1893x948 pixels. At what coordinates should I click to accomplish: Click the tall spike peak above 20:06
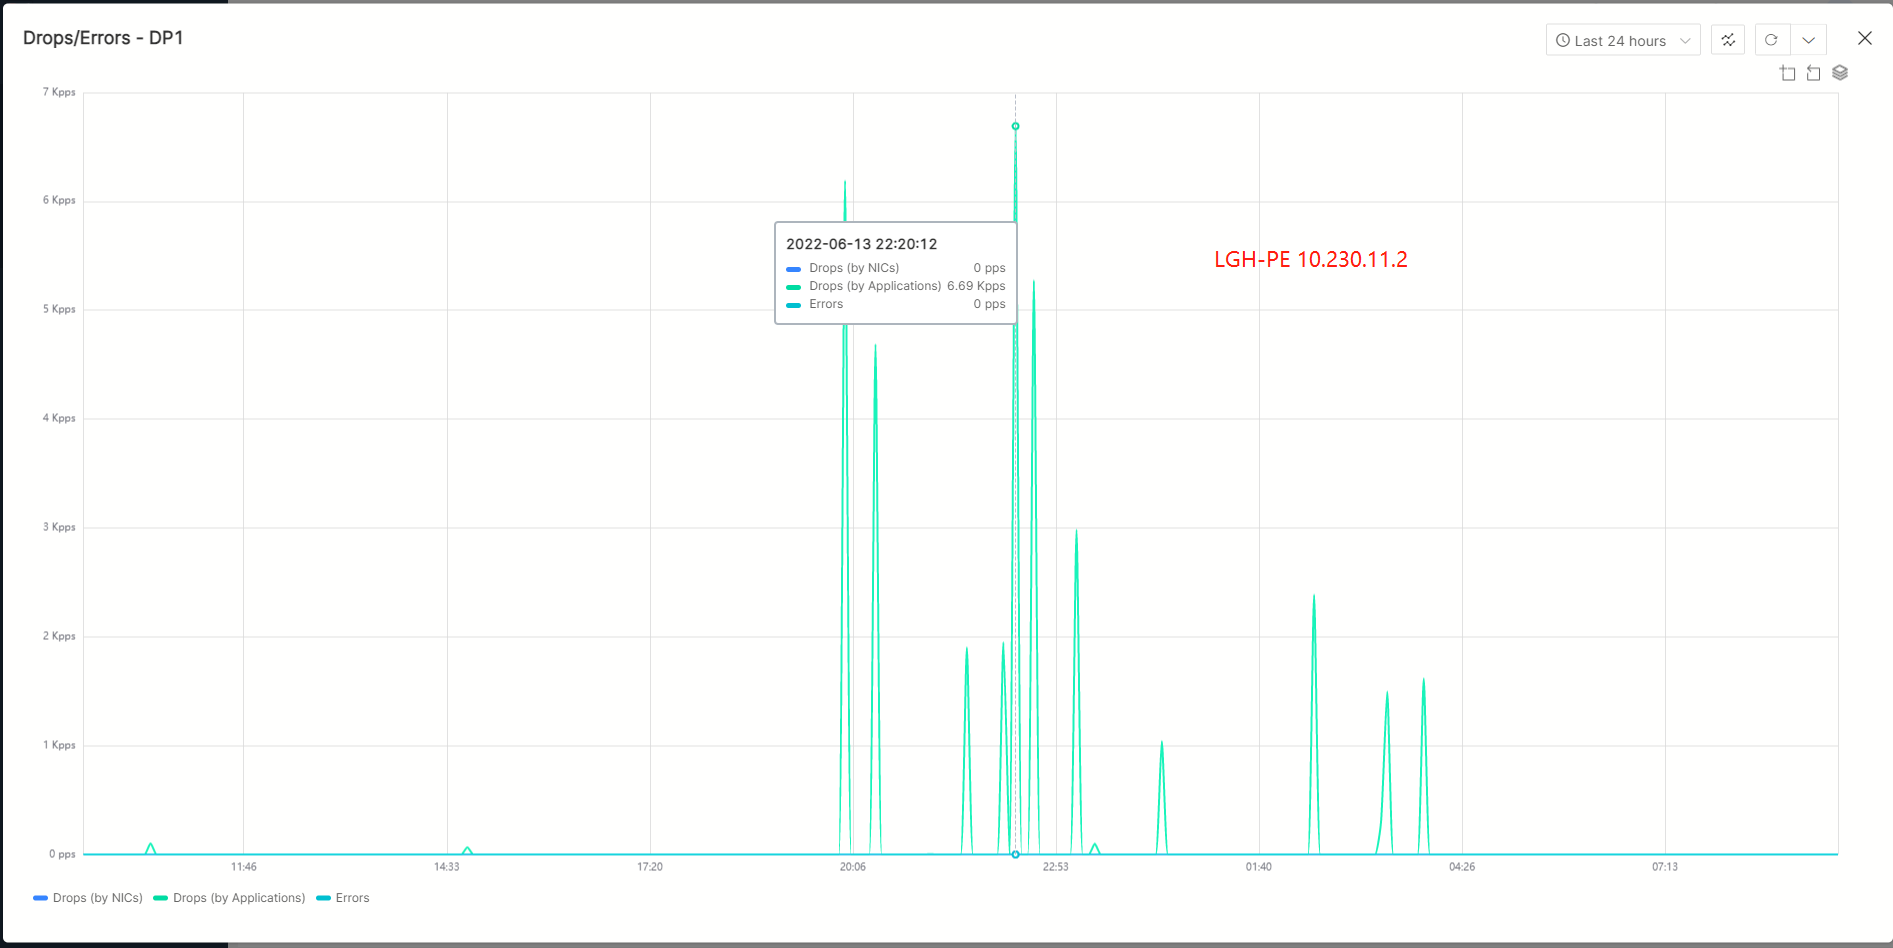click(845, 182)
